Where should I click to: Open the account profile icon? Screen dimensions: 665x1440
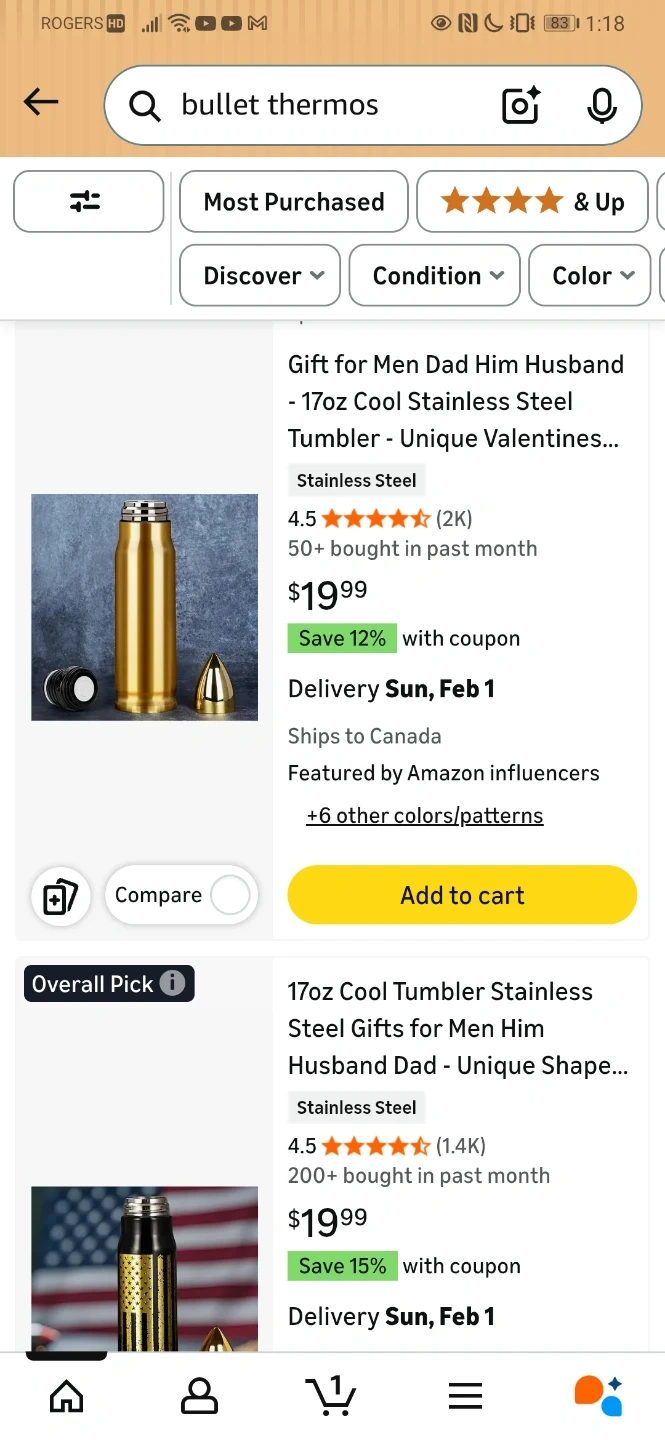199,1395
